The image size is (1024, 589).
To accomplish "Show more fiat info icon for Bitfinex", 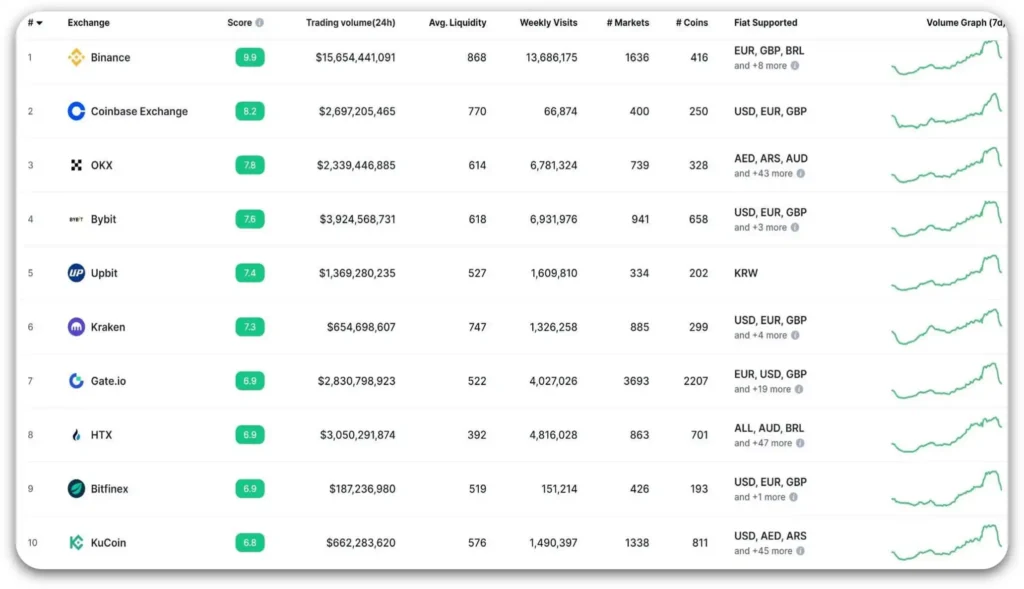I will pos(793,497).
